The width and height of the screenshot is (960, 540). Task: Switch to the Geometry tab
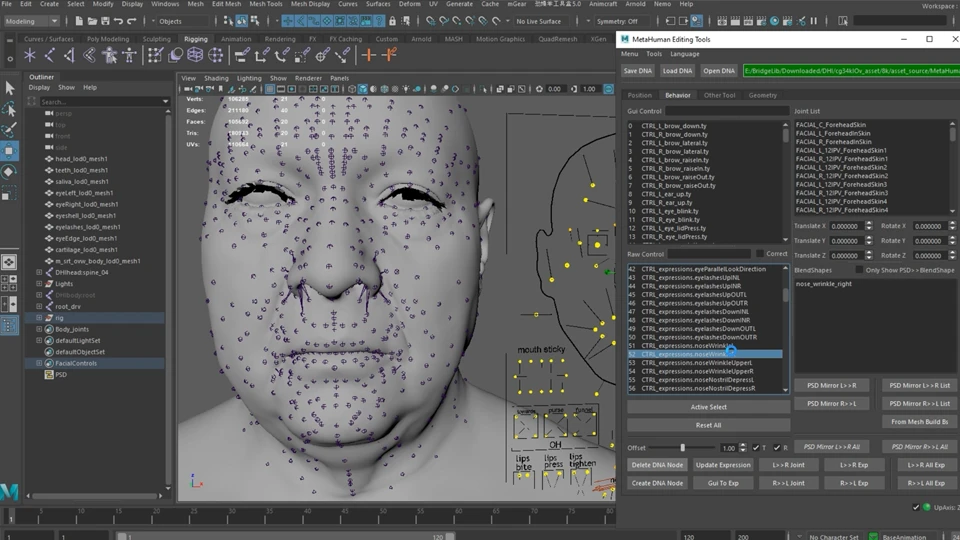762,95
